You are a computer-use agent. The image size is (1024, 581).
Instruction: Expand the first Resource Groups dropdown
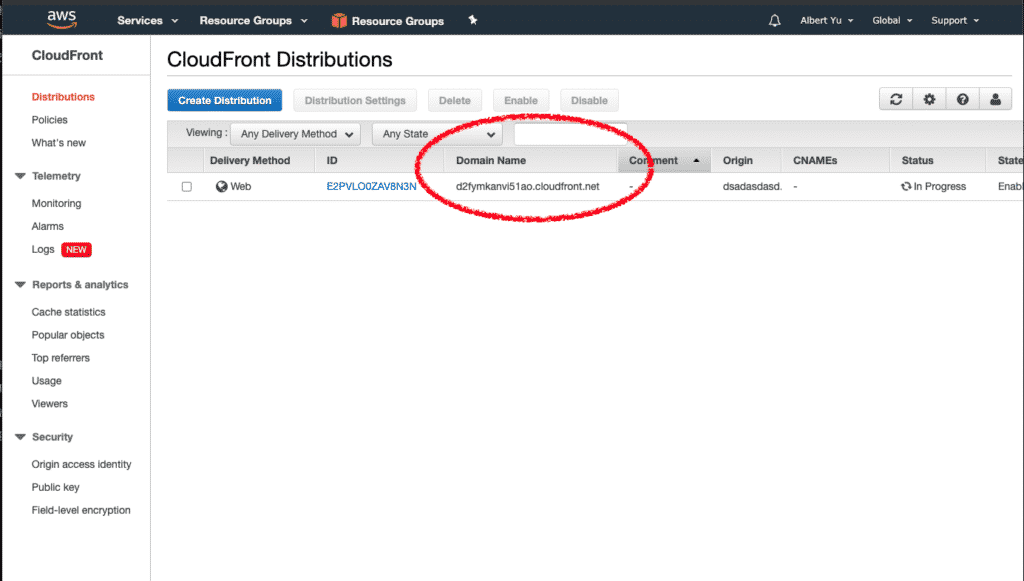click(253, 20)
